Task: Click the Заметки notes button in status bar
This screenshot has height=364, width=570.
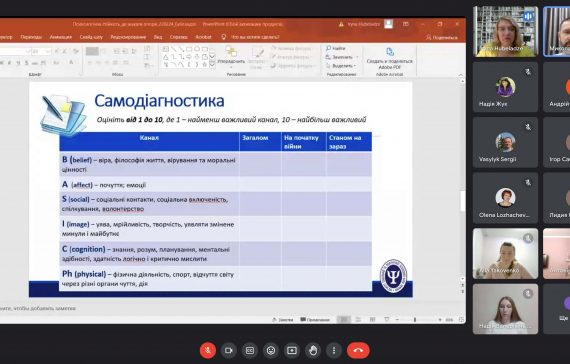Action: (x=283, y=320)
